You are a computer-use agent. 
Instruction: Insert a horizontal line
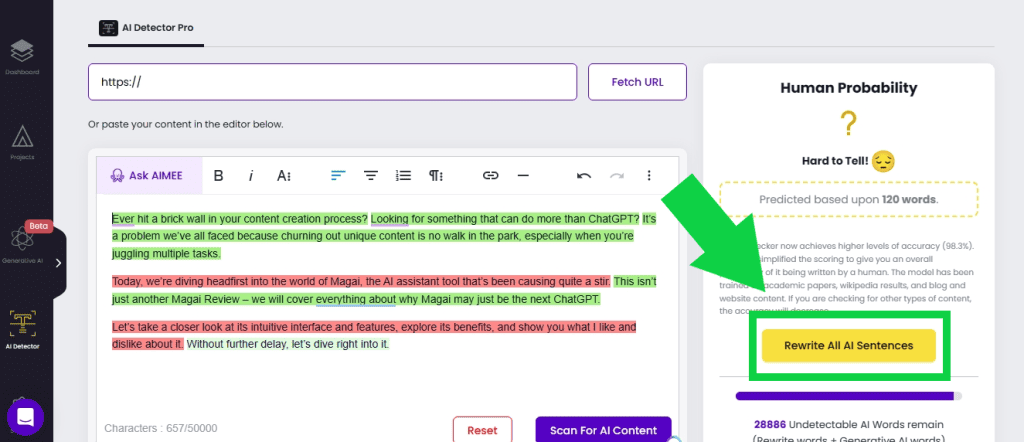click(522, 176)
